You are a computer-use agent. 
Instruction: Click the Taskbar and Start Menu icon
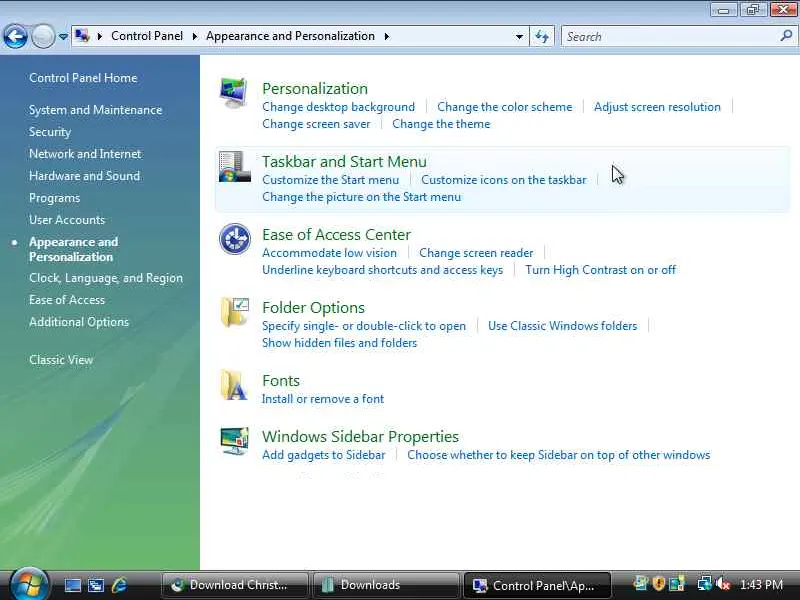tap(235, 166)
